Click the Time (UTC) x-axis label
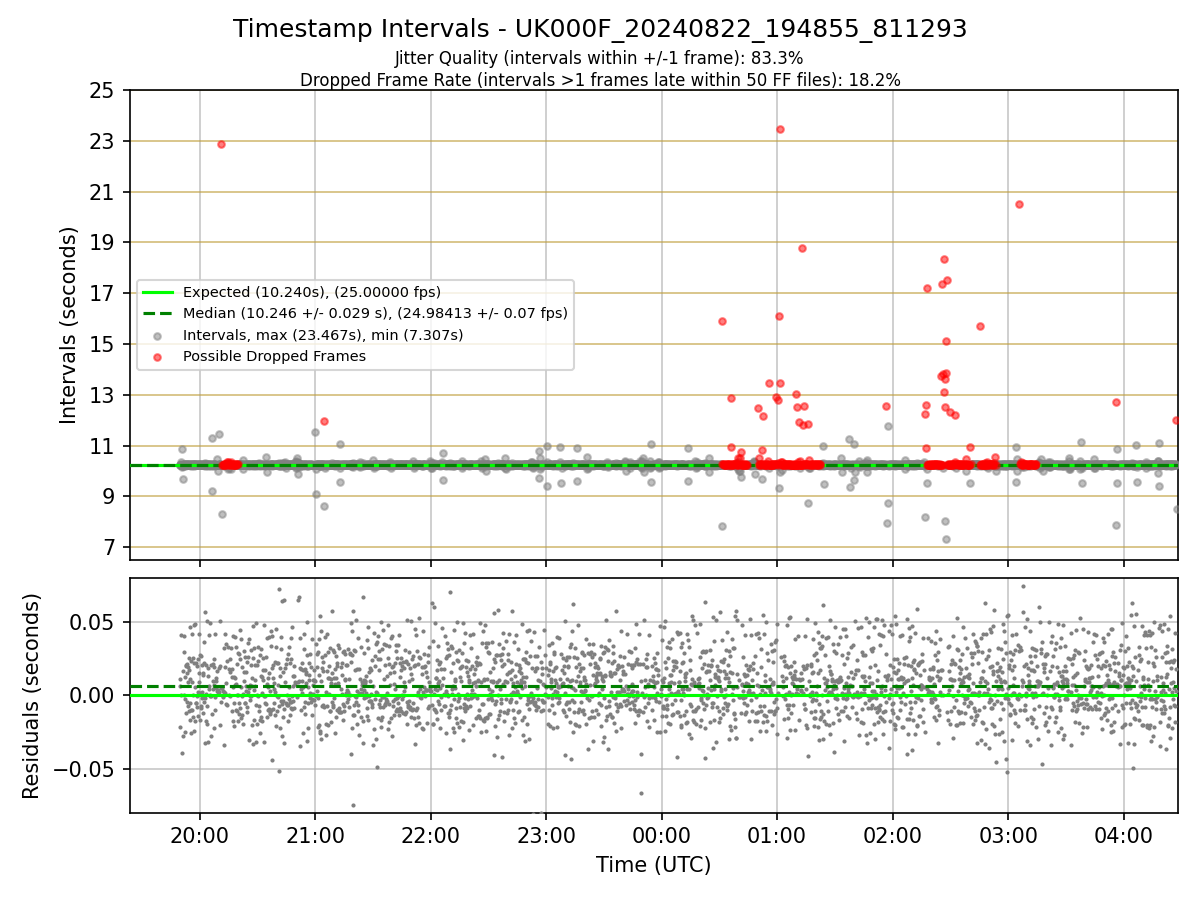Viewport: 1200px width, 900px height. pos(653,865)
